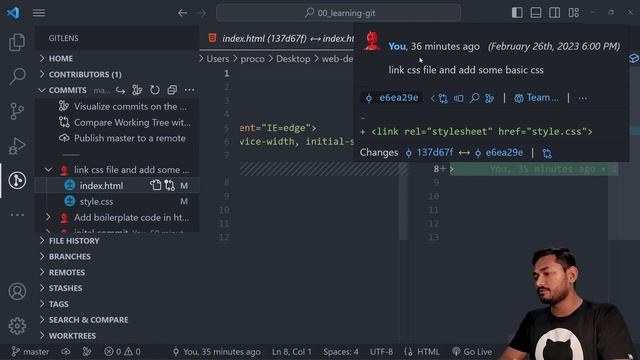Click the Go Live button

472,351
